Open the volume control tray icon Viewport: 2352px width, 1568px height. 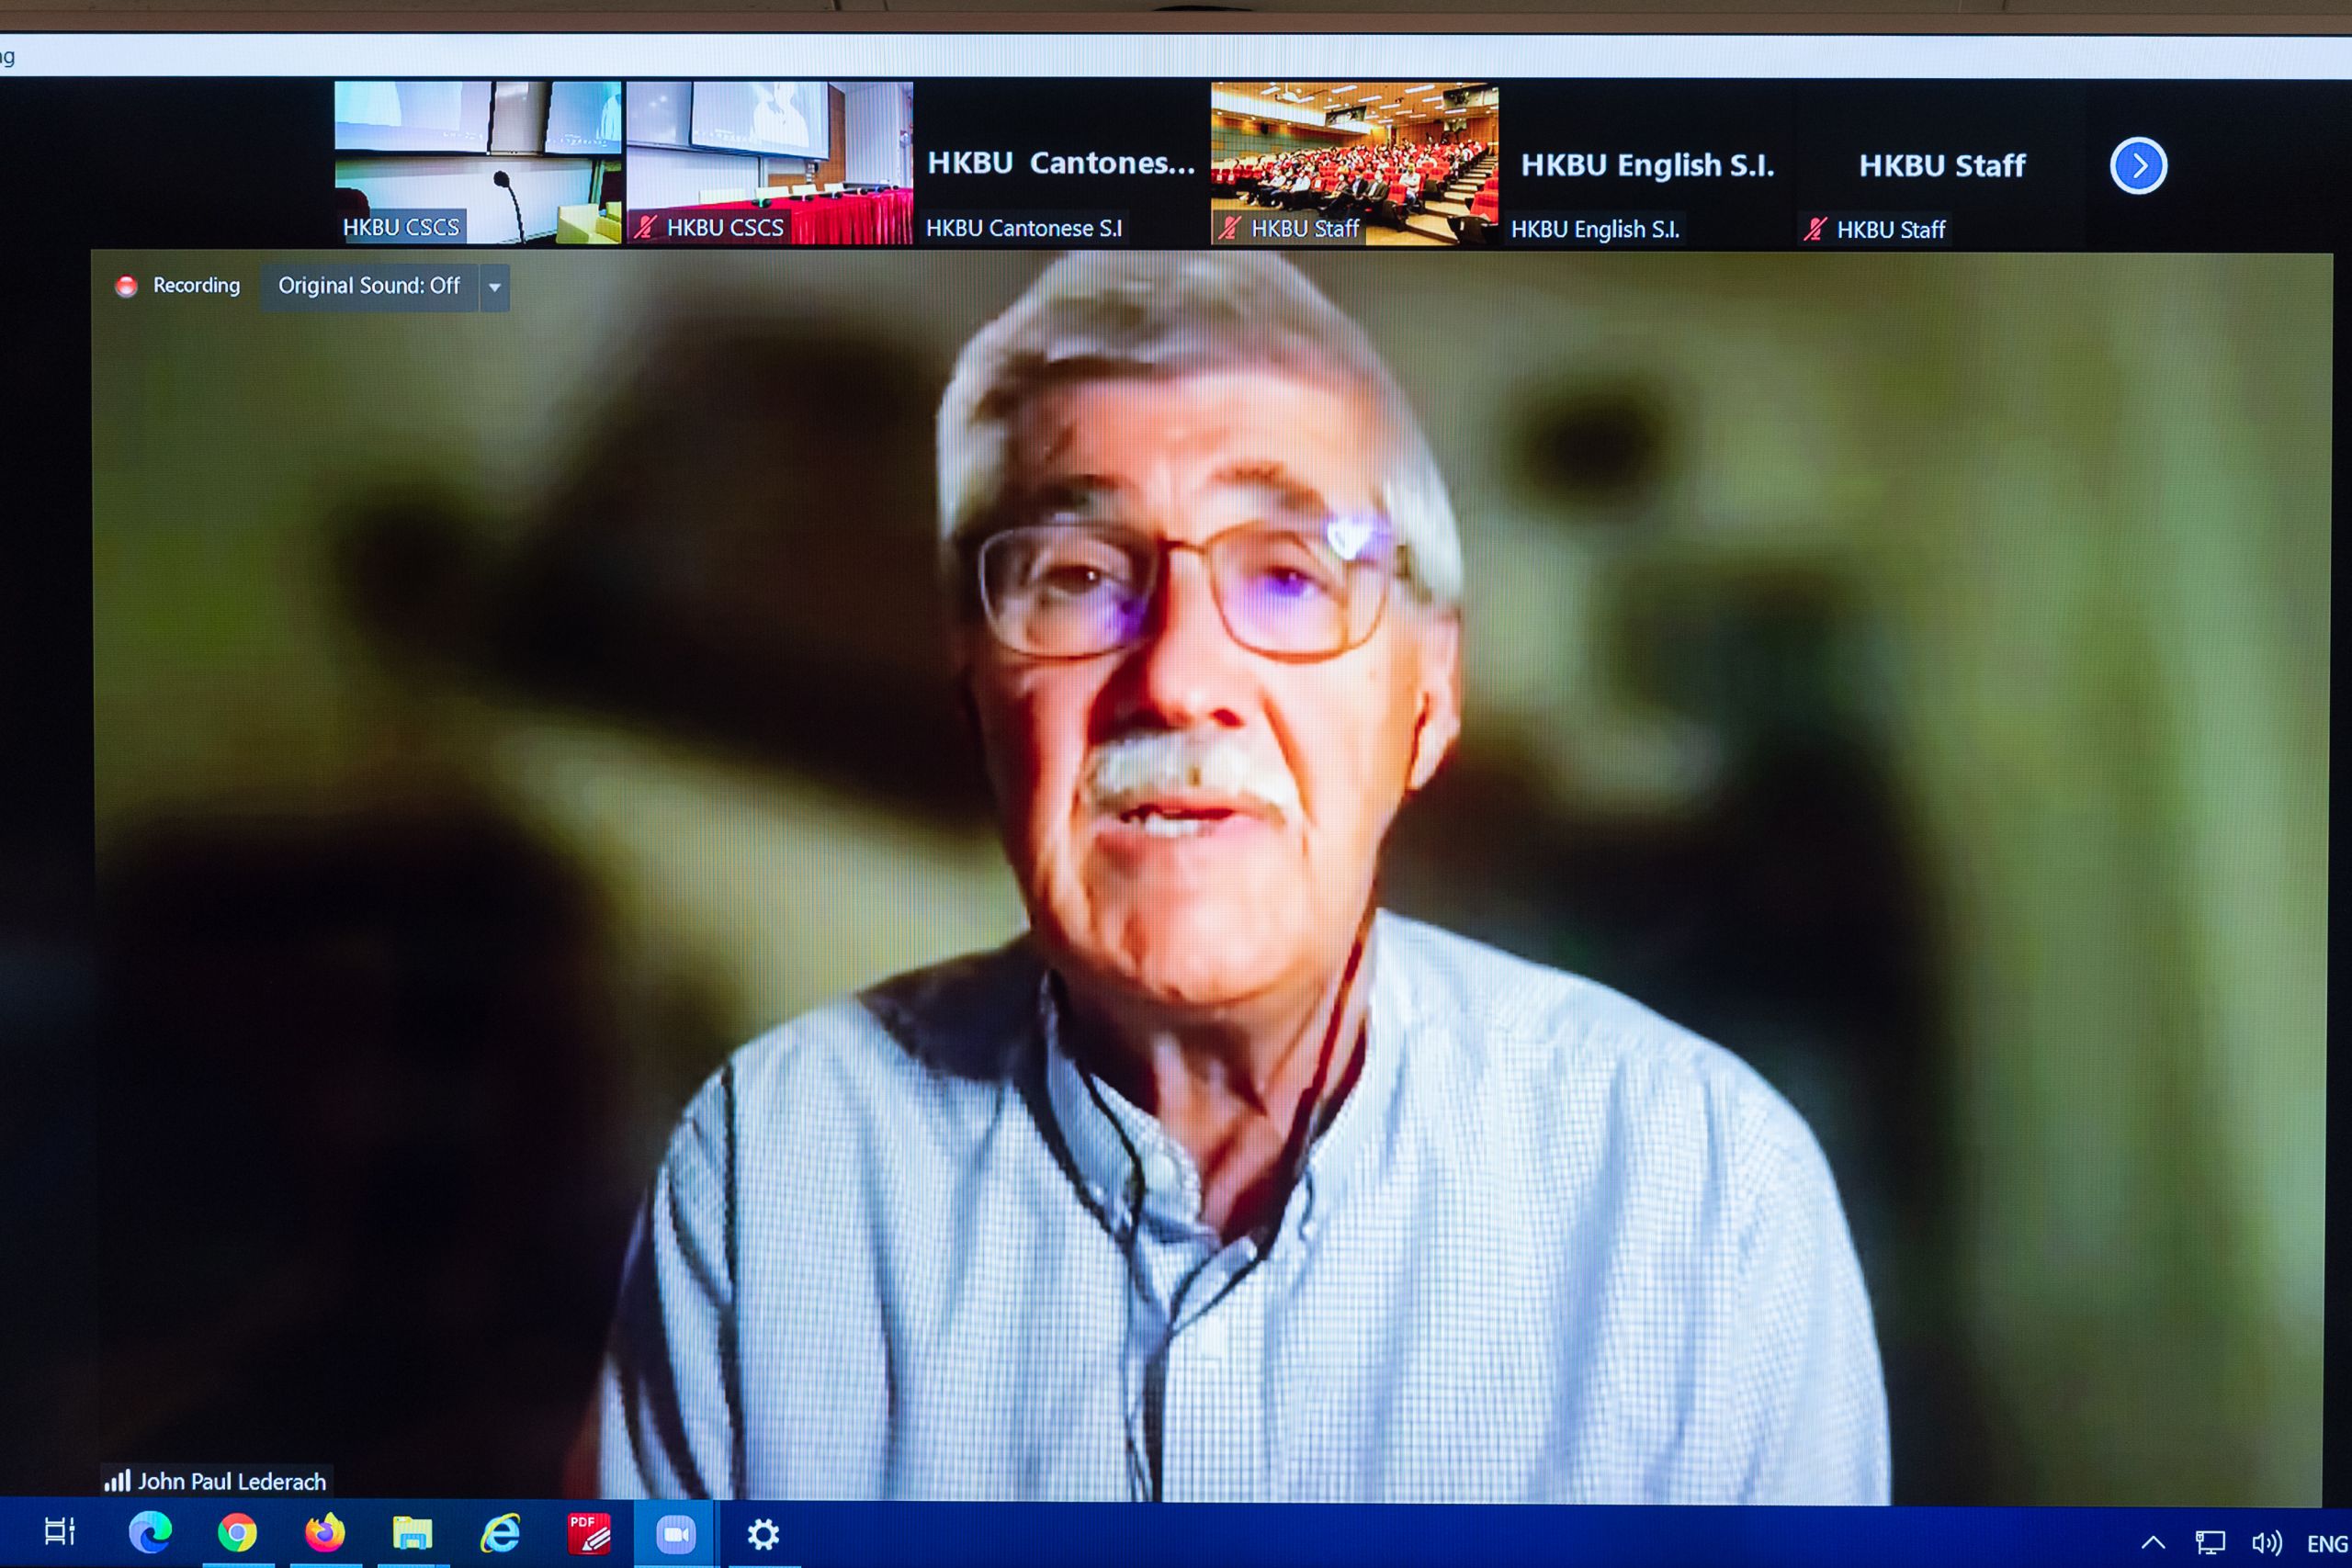point(2266,1542)
